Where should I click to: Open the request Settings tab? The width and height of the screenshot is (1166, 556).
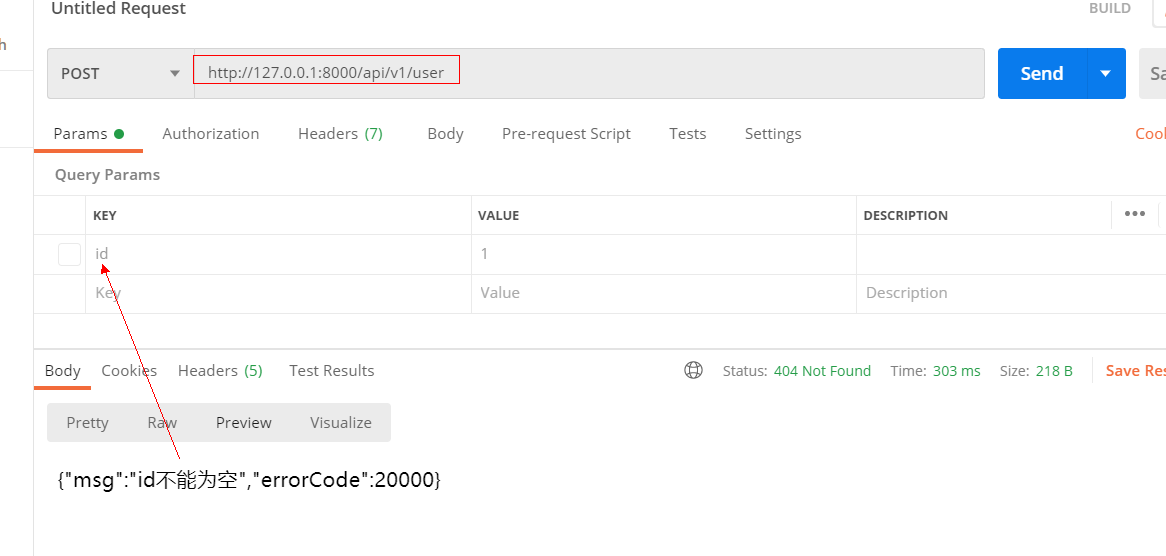(x=773, y=133)
